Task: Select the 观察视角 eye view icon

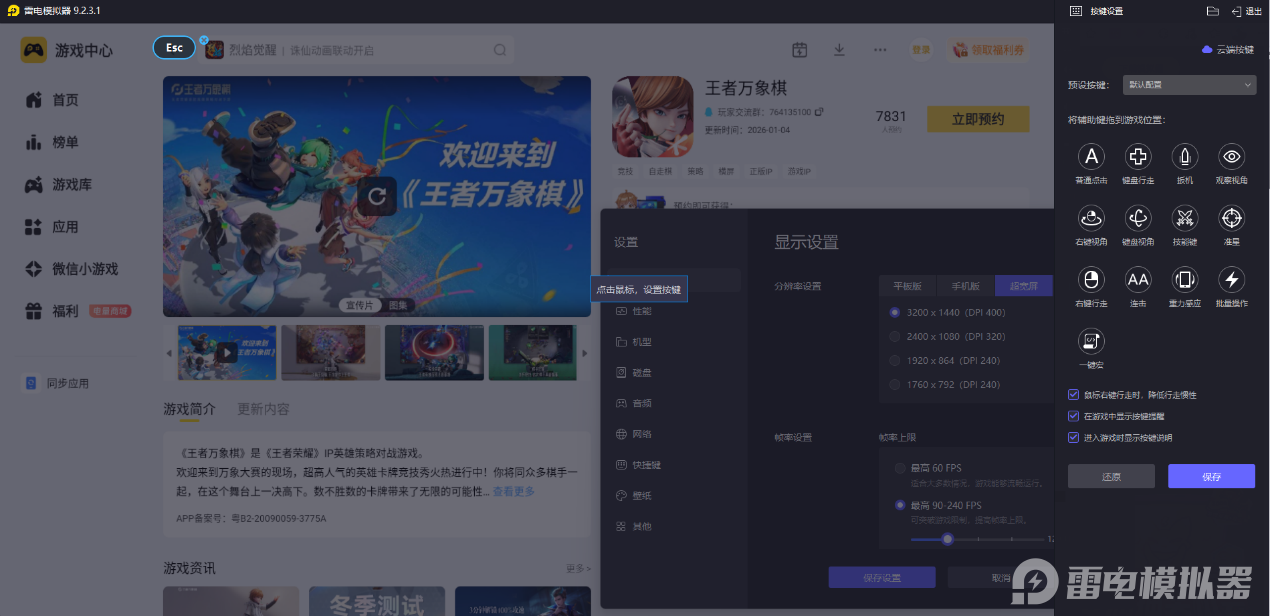Action: pyautogui.click(x=1231, y=156)
